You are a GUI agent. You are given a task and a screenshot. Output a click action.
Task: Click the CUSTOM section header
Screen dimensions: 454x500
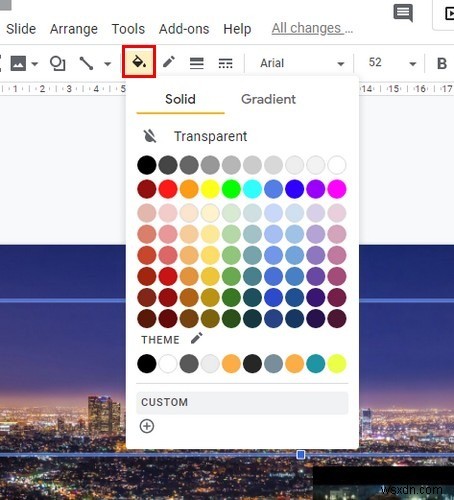[242, 402]
